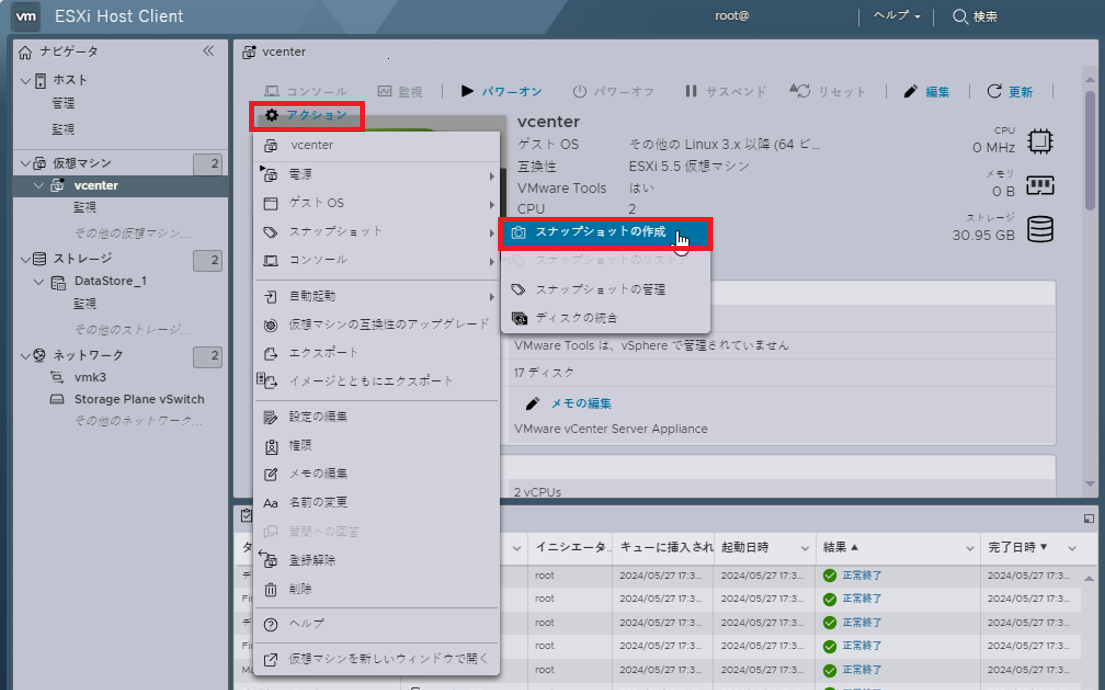上部バーのヘルプドロップダウンを開く
The height and width of the screenshot is (690, 1105).
(x=893, y=16)
